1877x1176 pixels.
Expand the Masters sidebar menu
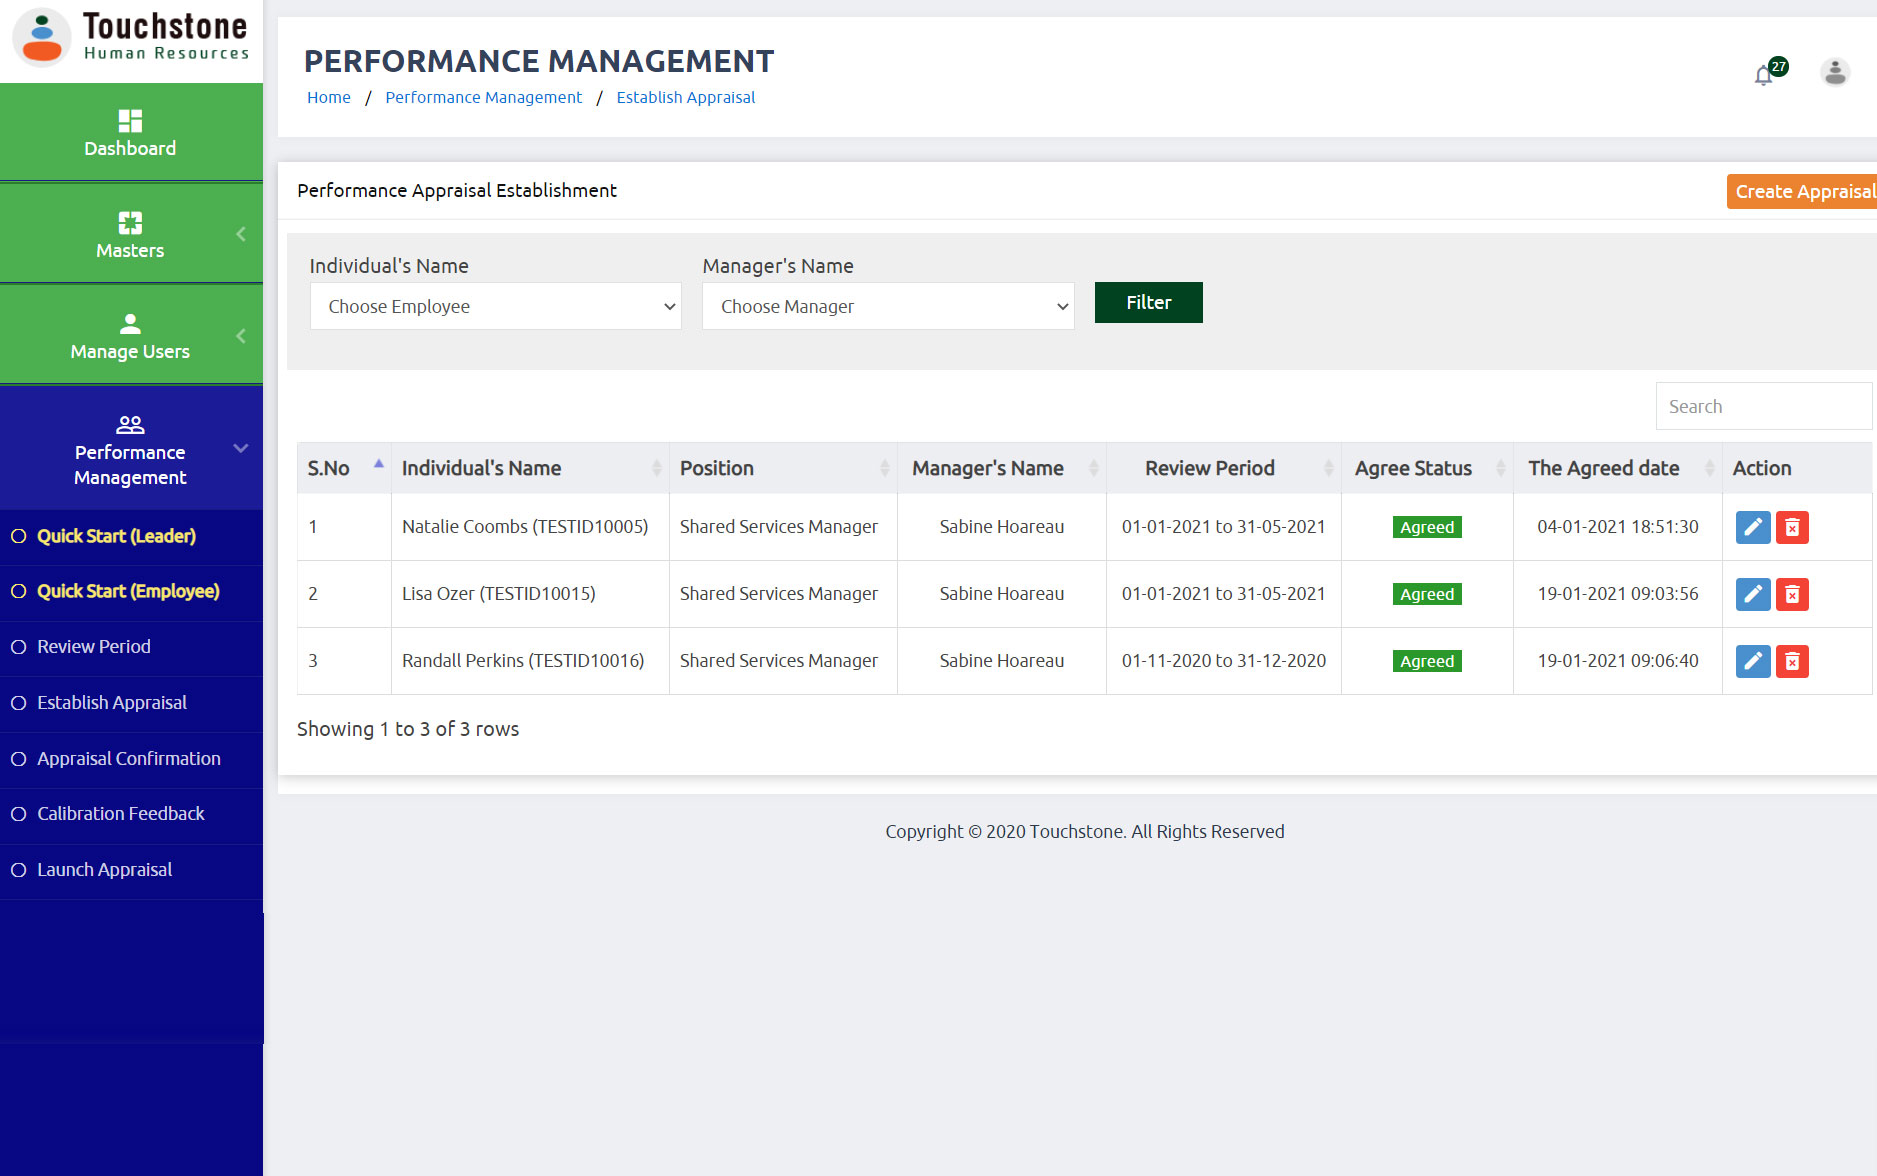130,235
